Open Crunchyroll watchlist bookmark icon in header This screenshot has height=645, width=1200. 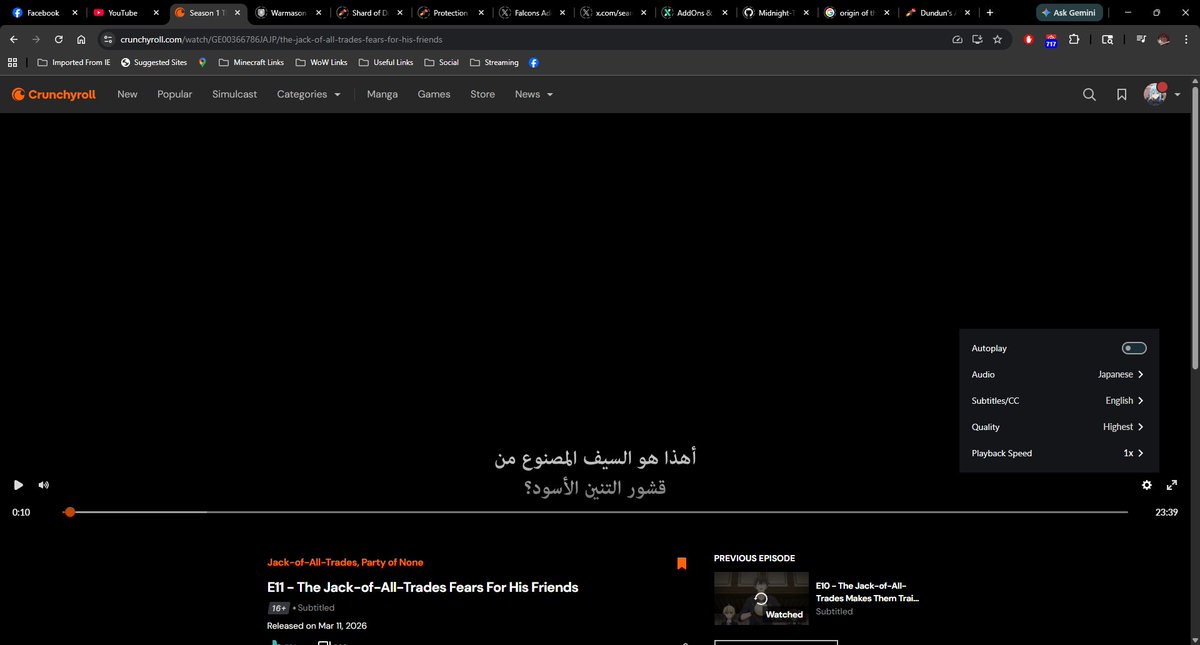pos(1122,94)
